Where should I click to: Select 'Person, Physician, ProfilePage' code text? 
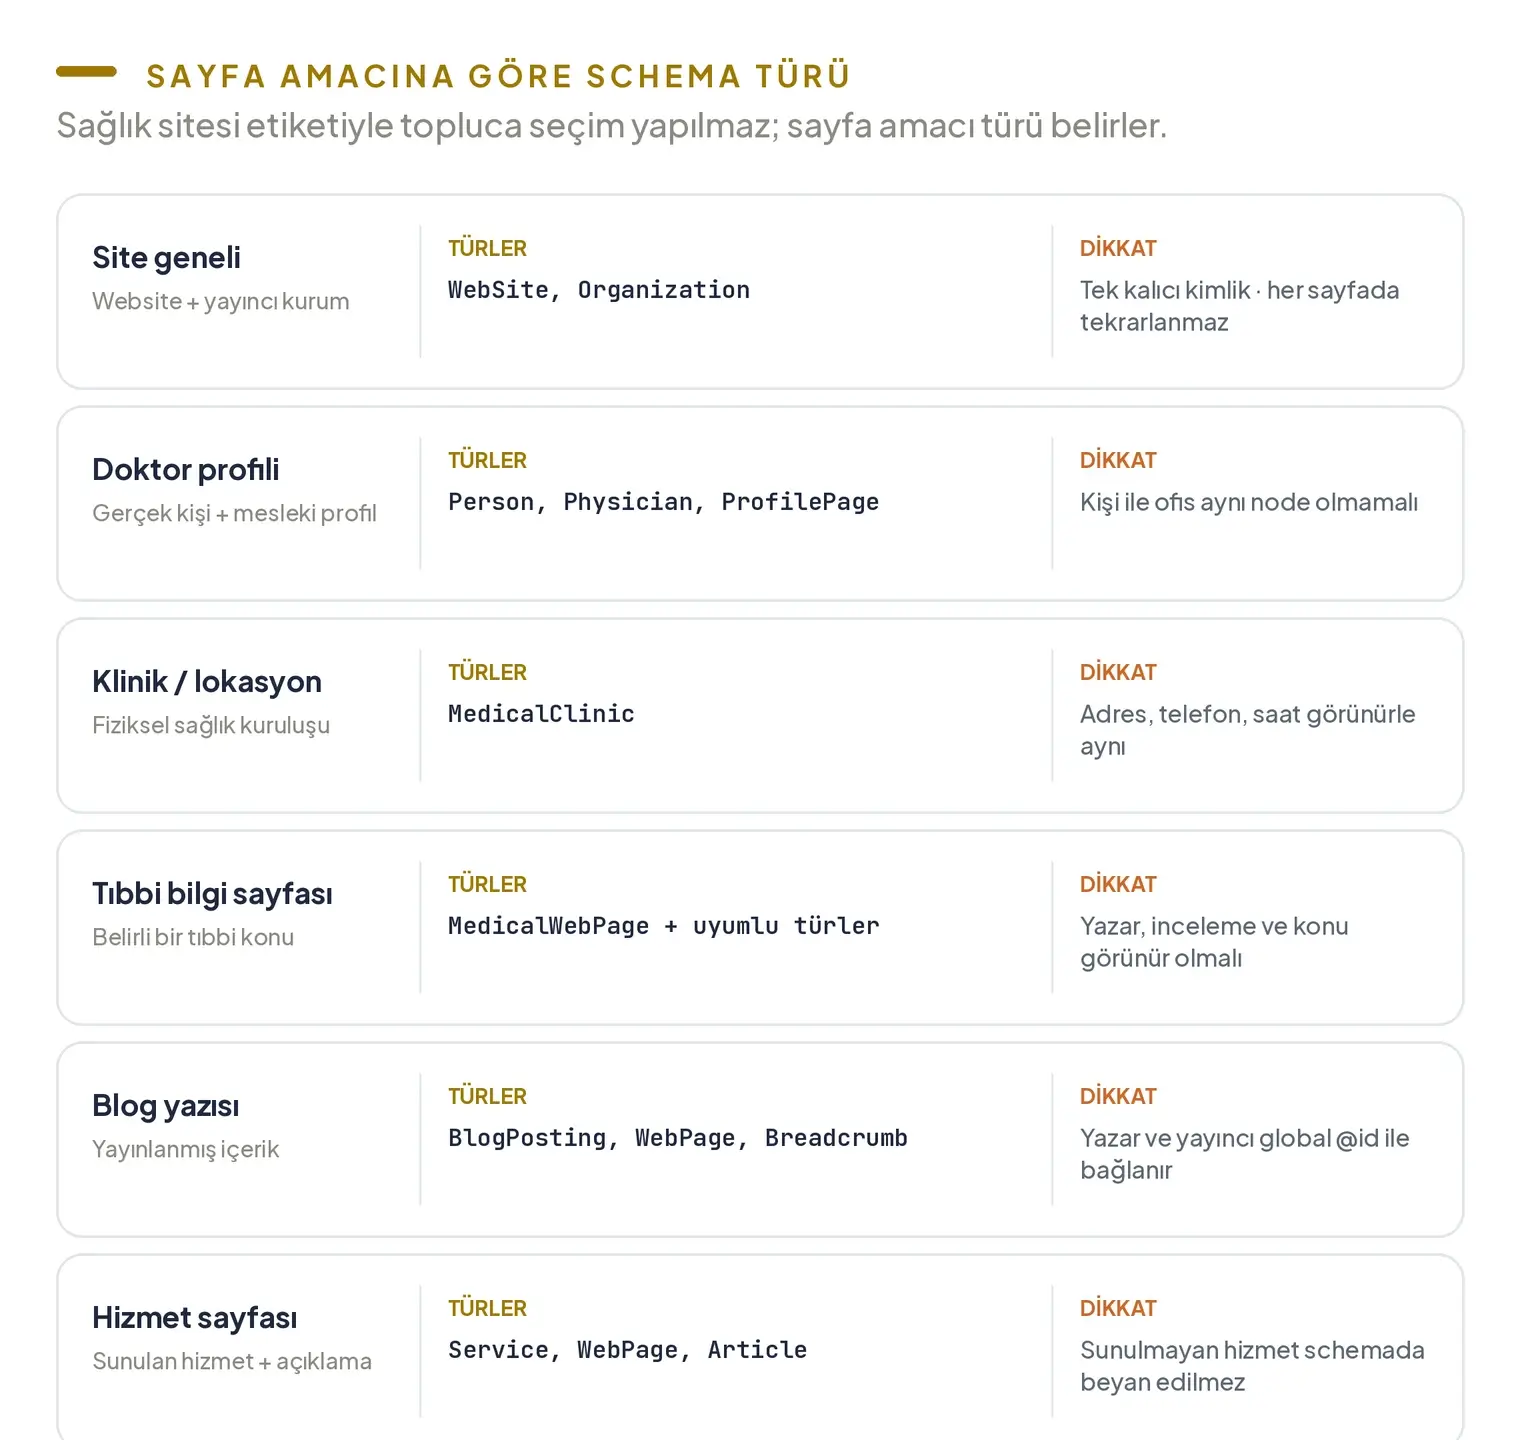[663, 502]
